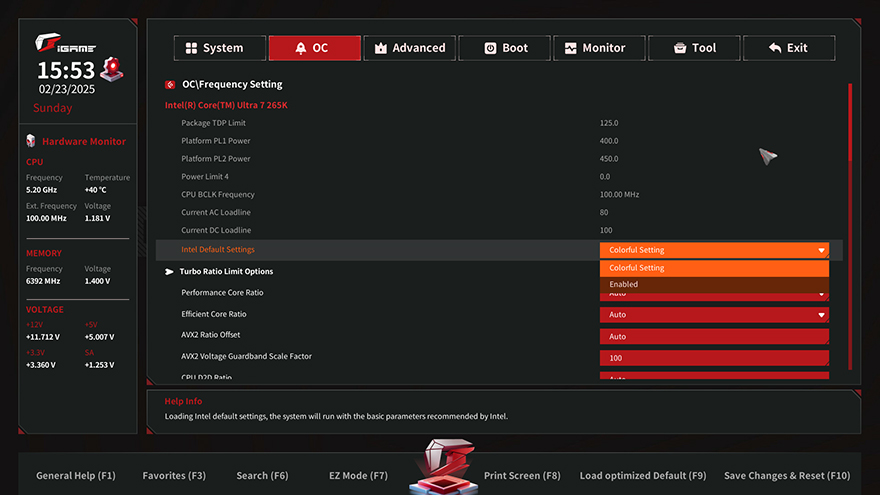
Task: Click the OC tab rocket icon
Action: click(x=301, y=48)
